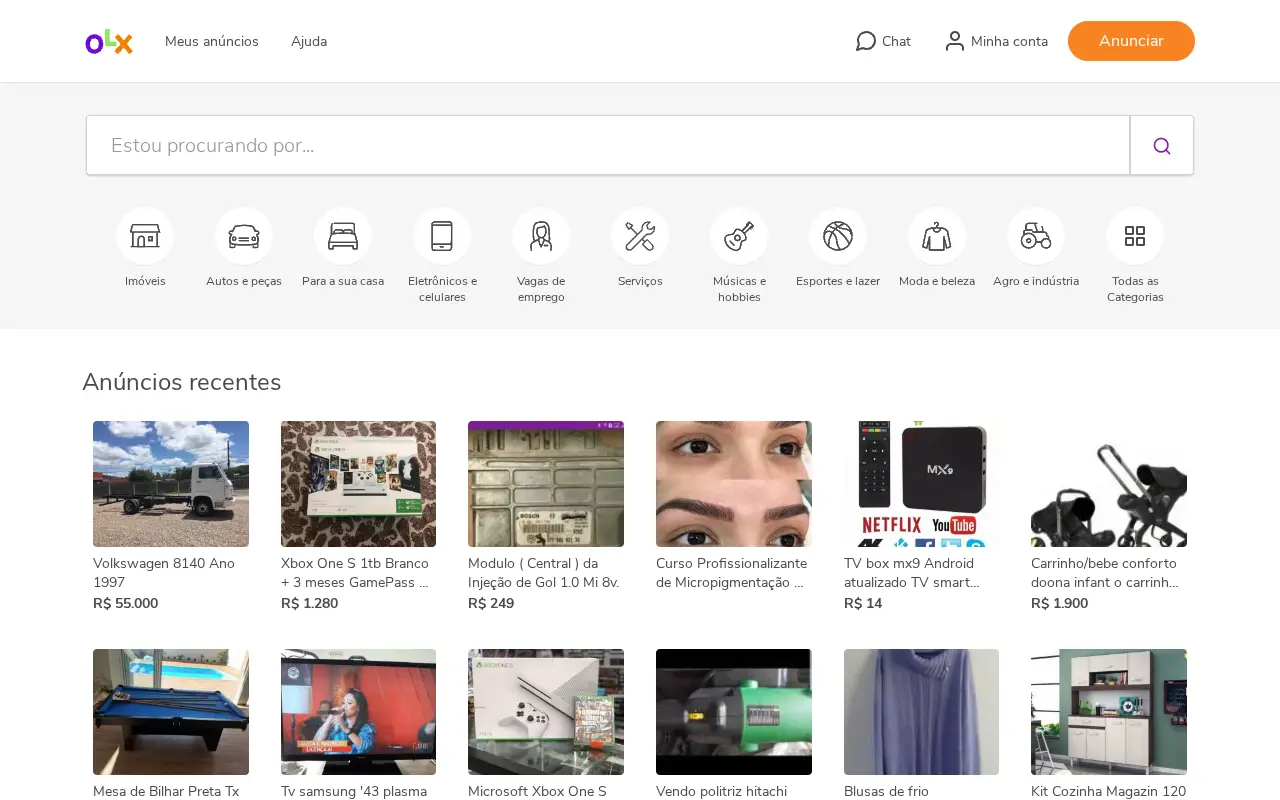Go to Minha conta link

point(1009,41)
